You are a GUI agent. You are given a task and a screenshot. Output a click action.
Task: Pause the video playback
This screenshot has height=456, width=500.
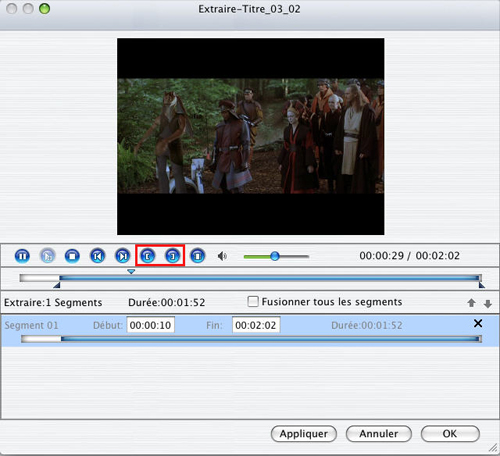coord(22,256)
